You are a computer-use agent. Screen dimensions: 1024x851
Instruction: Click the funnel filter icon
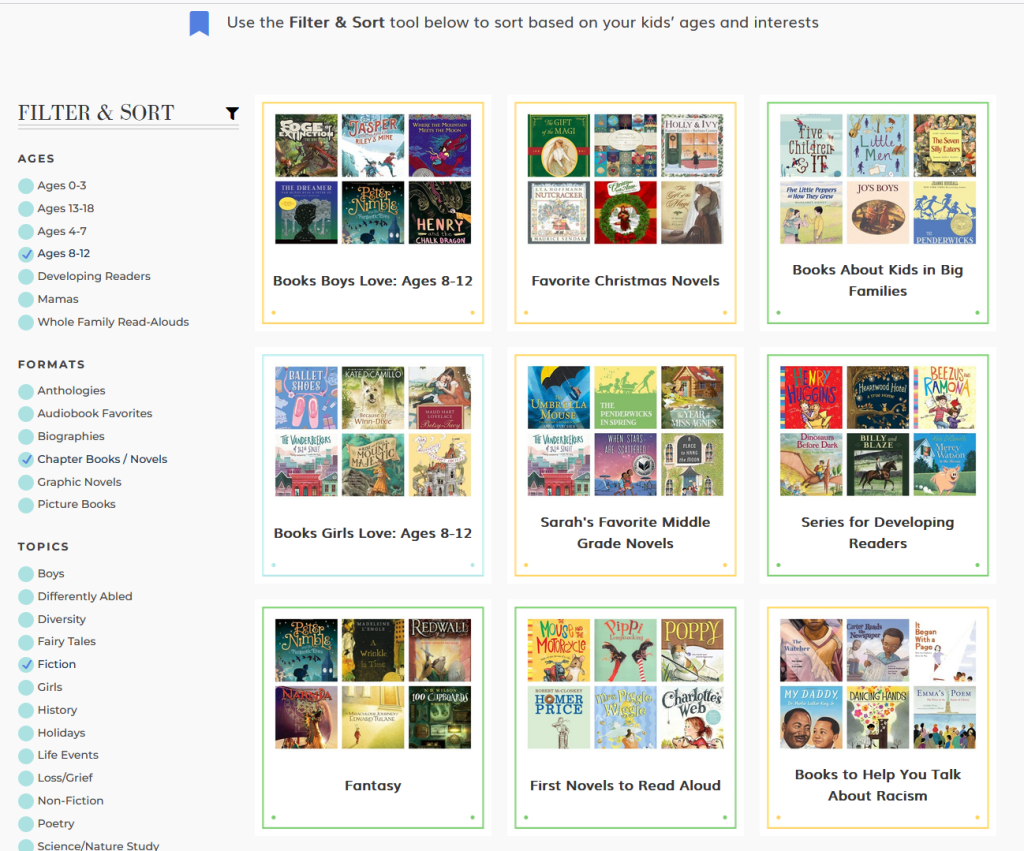point(232,114)
